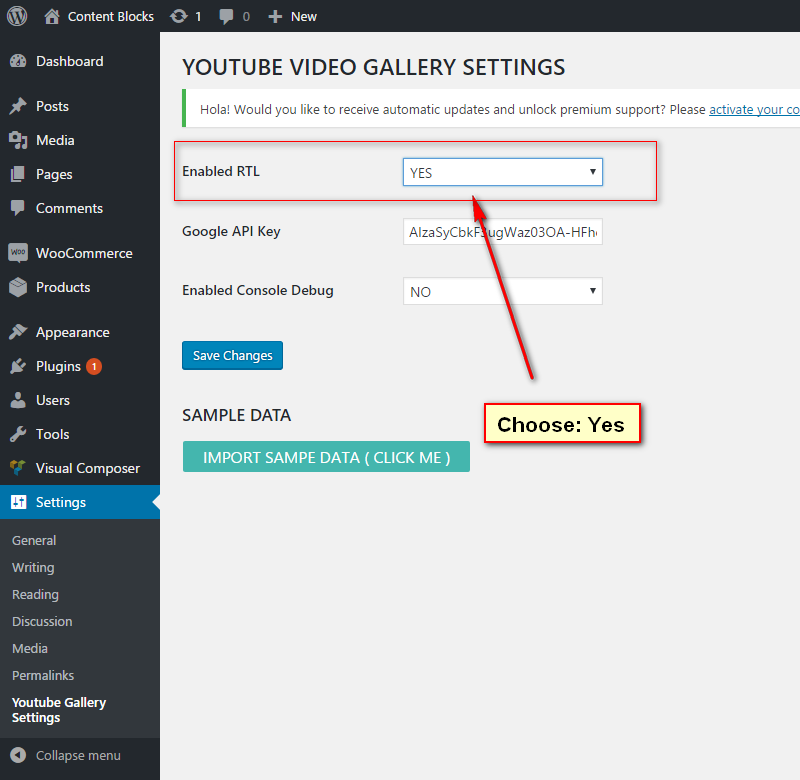Click the Collapse menu arrow icon
Image resolution: width=800 pixels, height=780 pixels.
click(x=18, y=755)
